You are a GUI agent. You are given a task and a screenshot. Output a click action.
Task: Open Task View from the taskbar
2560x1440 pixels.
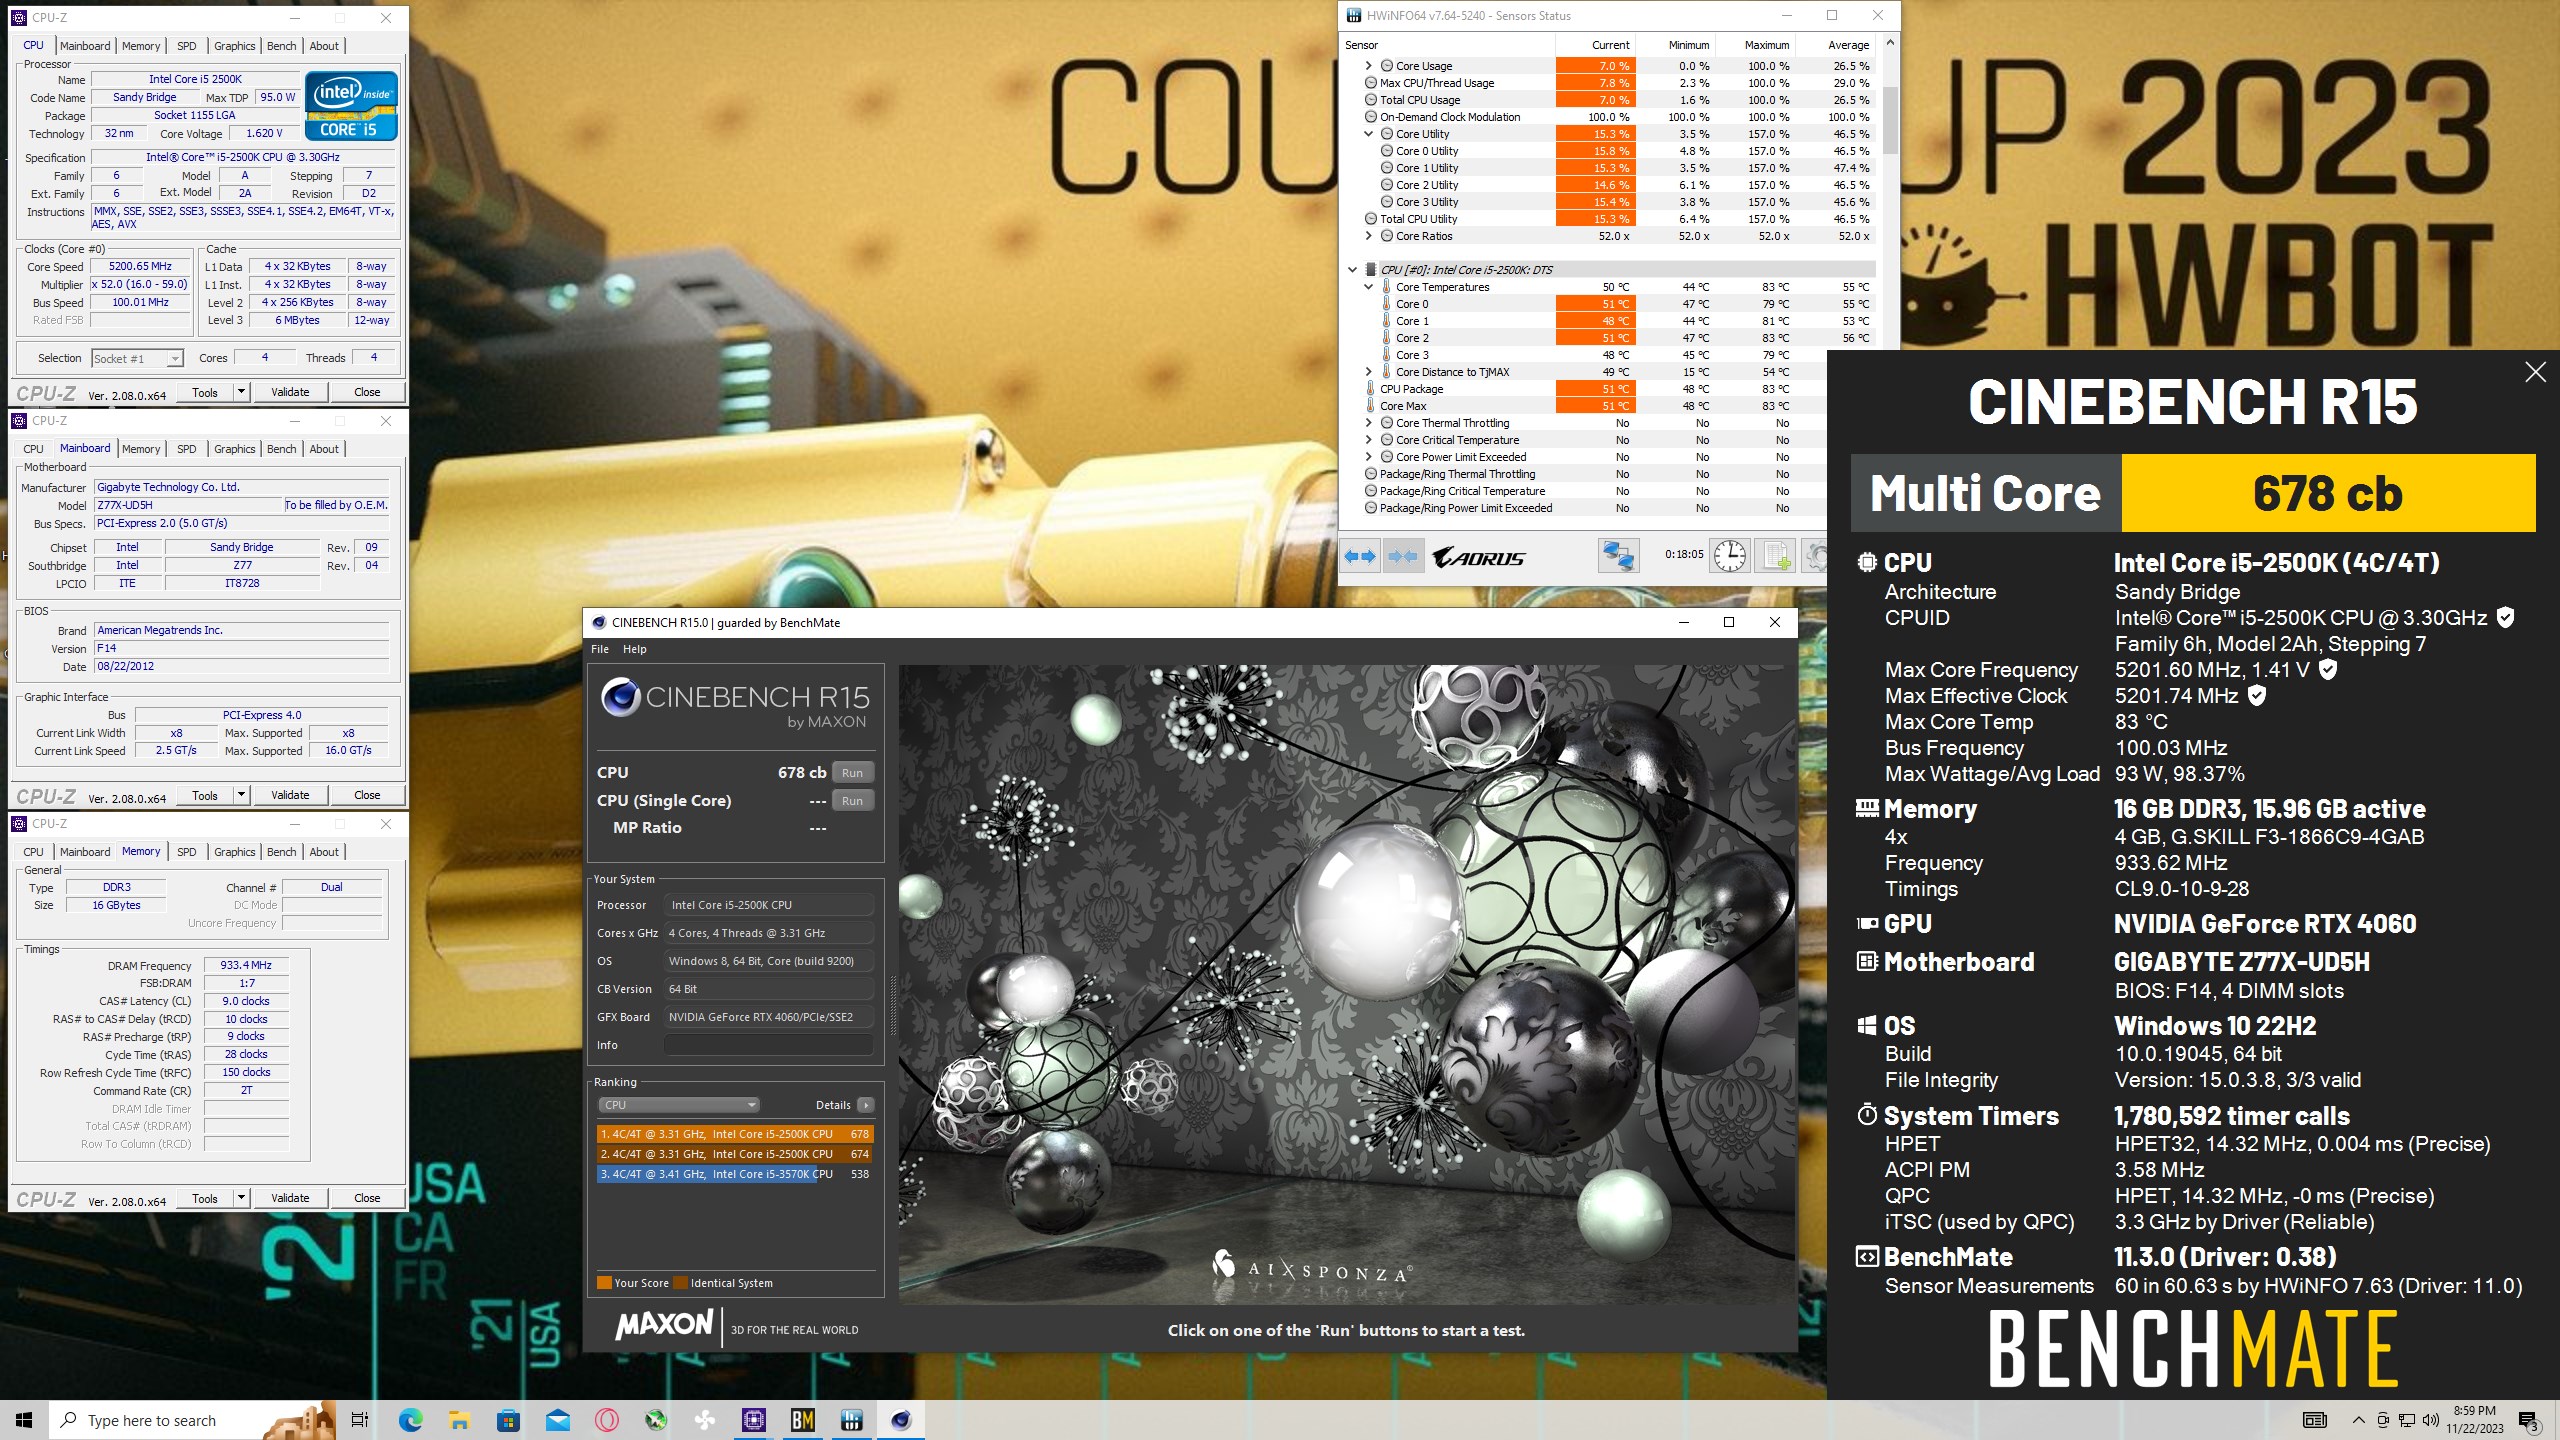[x=360, y=1420]
